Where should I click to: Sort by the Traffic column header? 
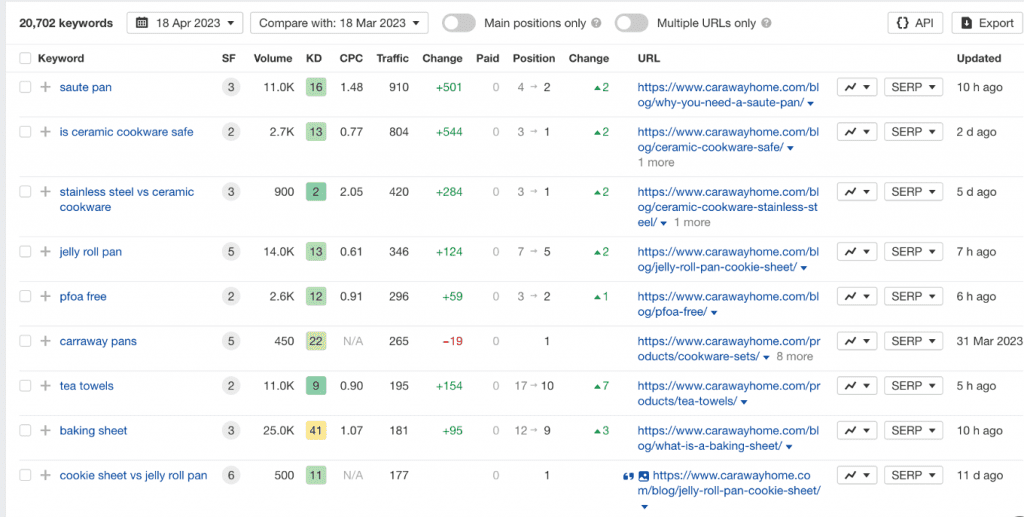pyautogui.click(x=392, y=58)
